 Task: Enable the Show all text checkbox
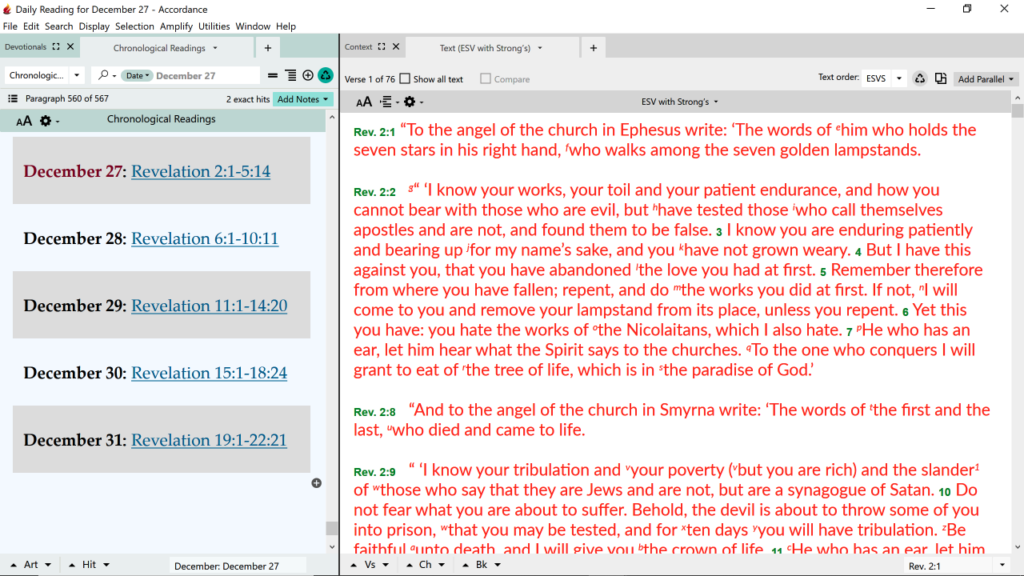(x=405, y=79)
